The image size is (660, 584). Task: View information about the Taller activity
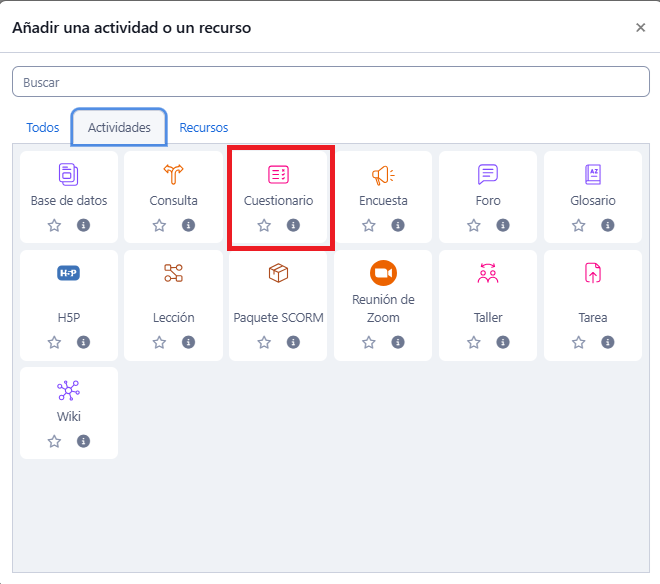click(x=503, y=342)
